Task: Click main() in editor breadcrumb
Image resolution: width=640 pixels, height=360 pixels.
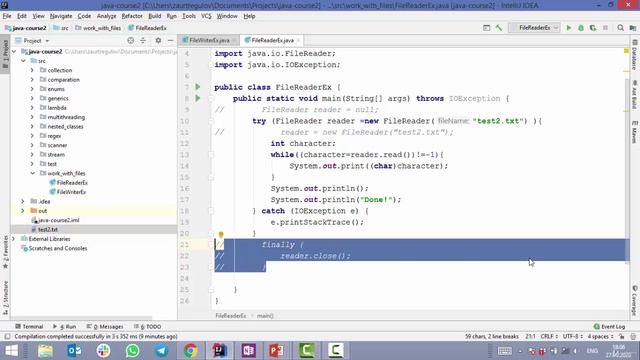Action: click(x=265, y=316)
